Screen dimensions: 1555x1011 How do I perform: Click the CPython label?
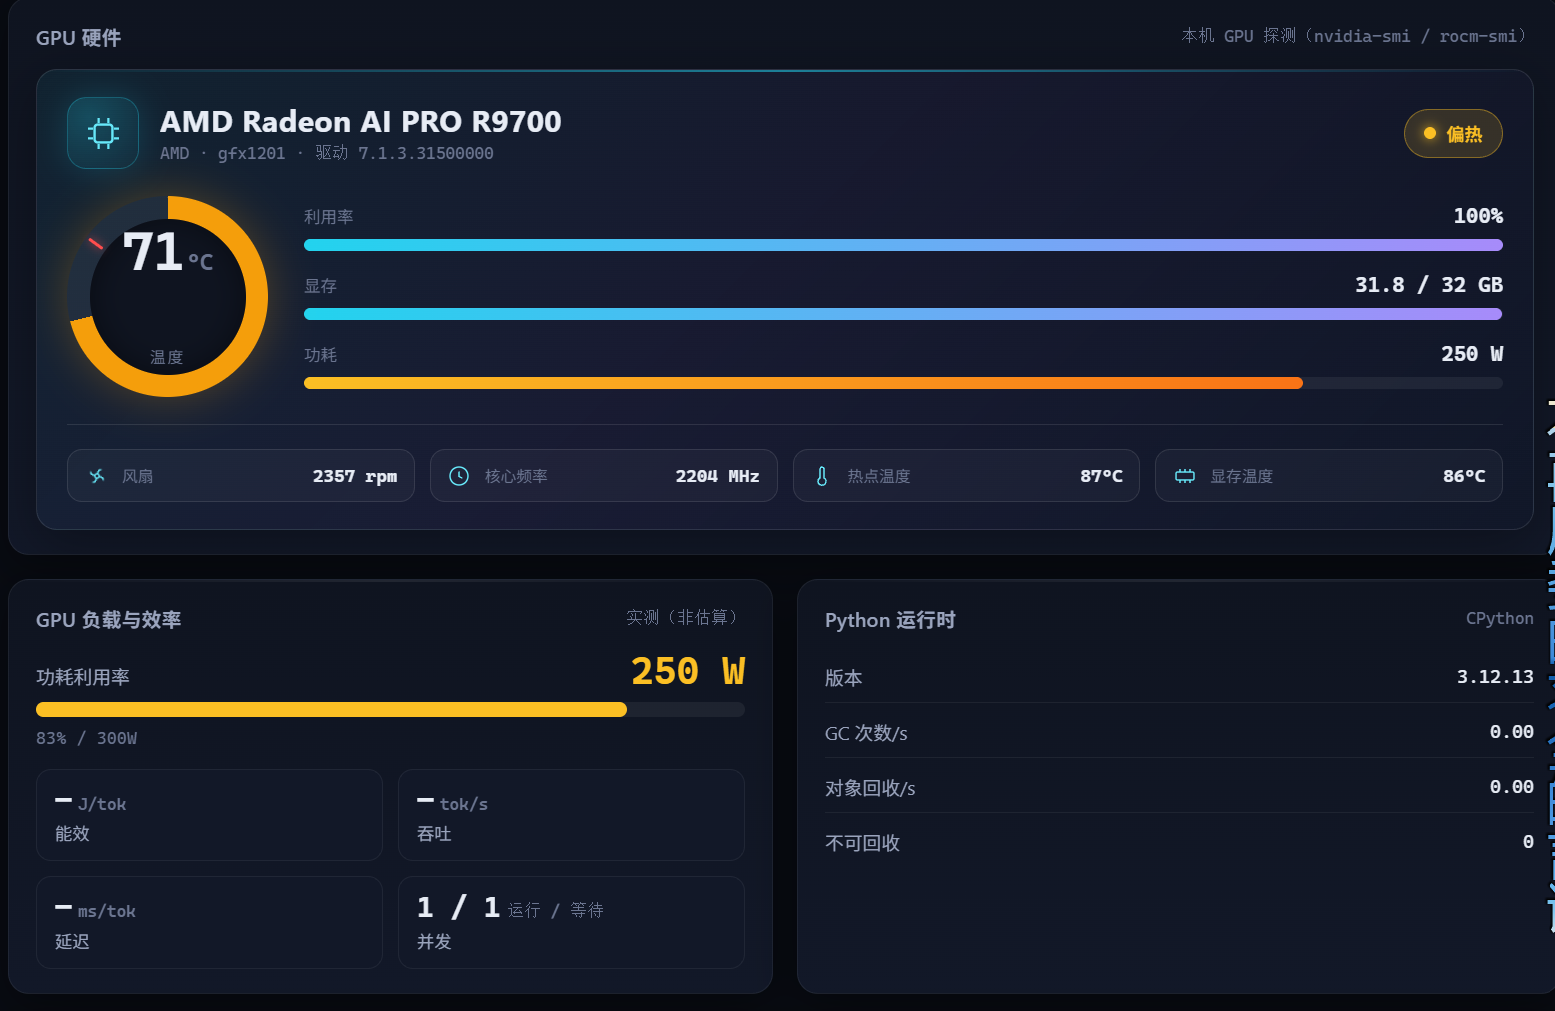(x=1499, y=618)
